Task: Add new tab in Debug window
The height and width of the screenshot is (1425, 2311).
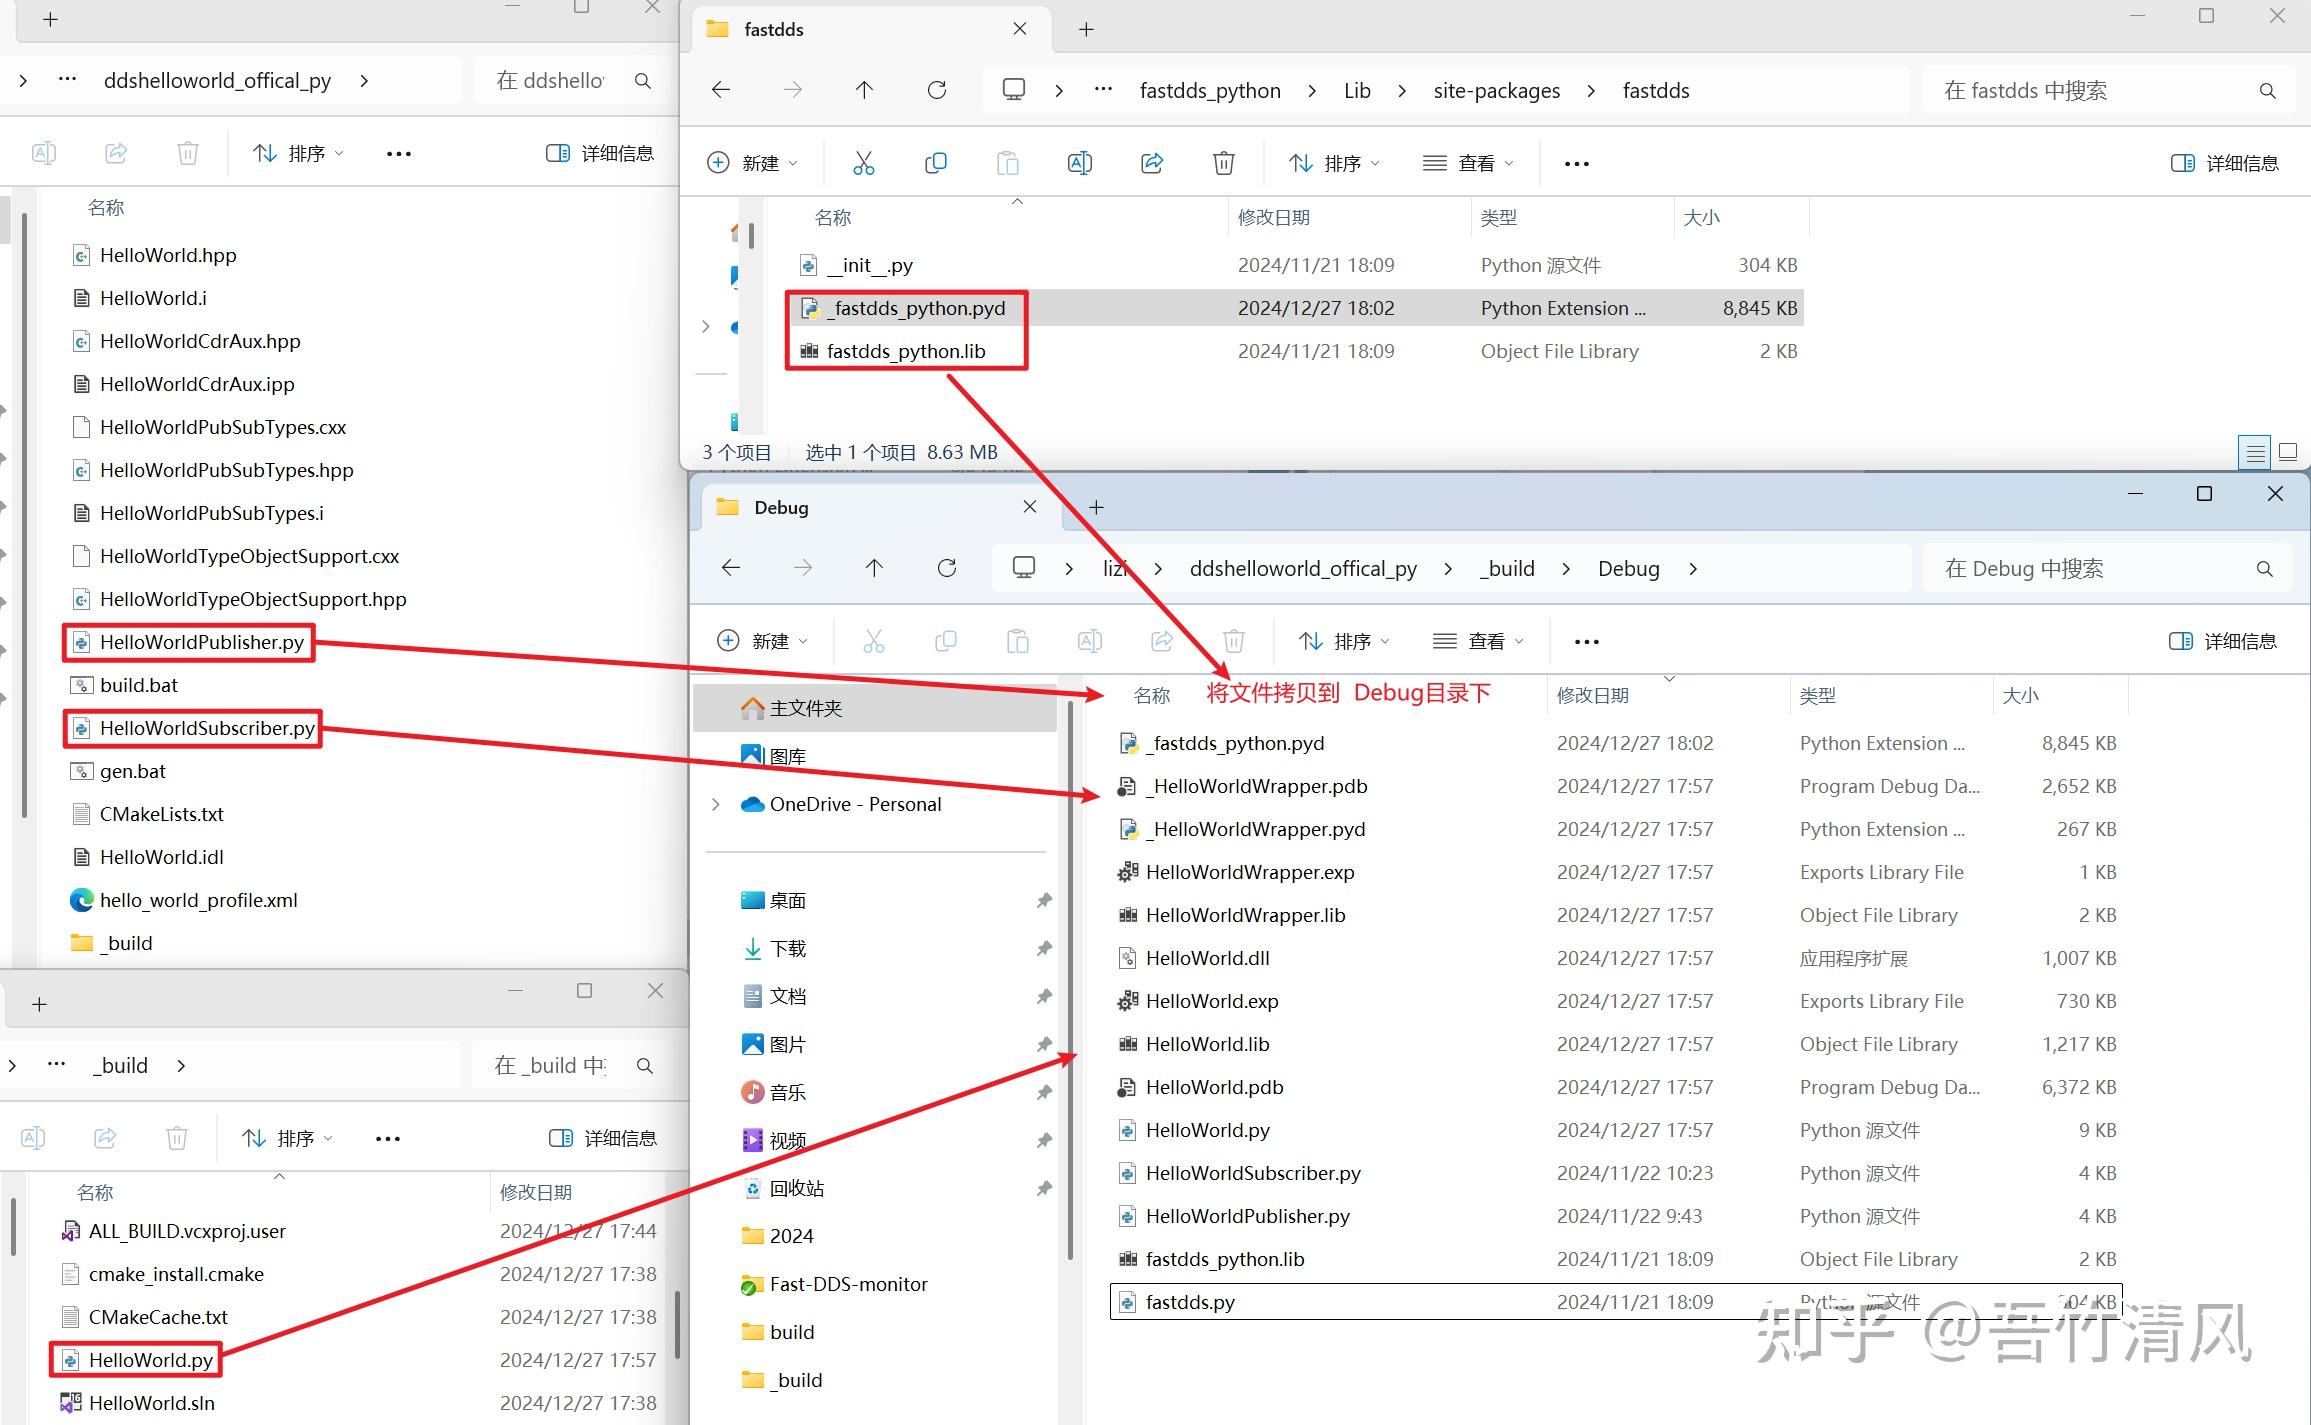Action: [1096, 508]
